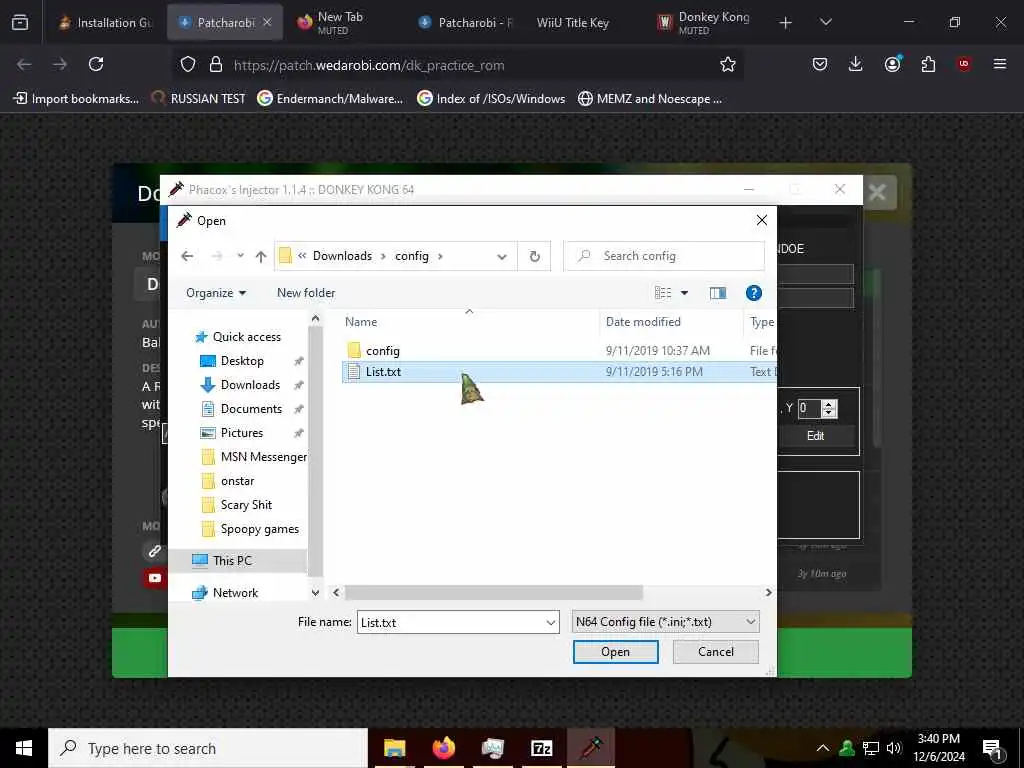
Task: Open recent locations dropdown arrow
Action: pyautogui.click(x=240, y=256)
